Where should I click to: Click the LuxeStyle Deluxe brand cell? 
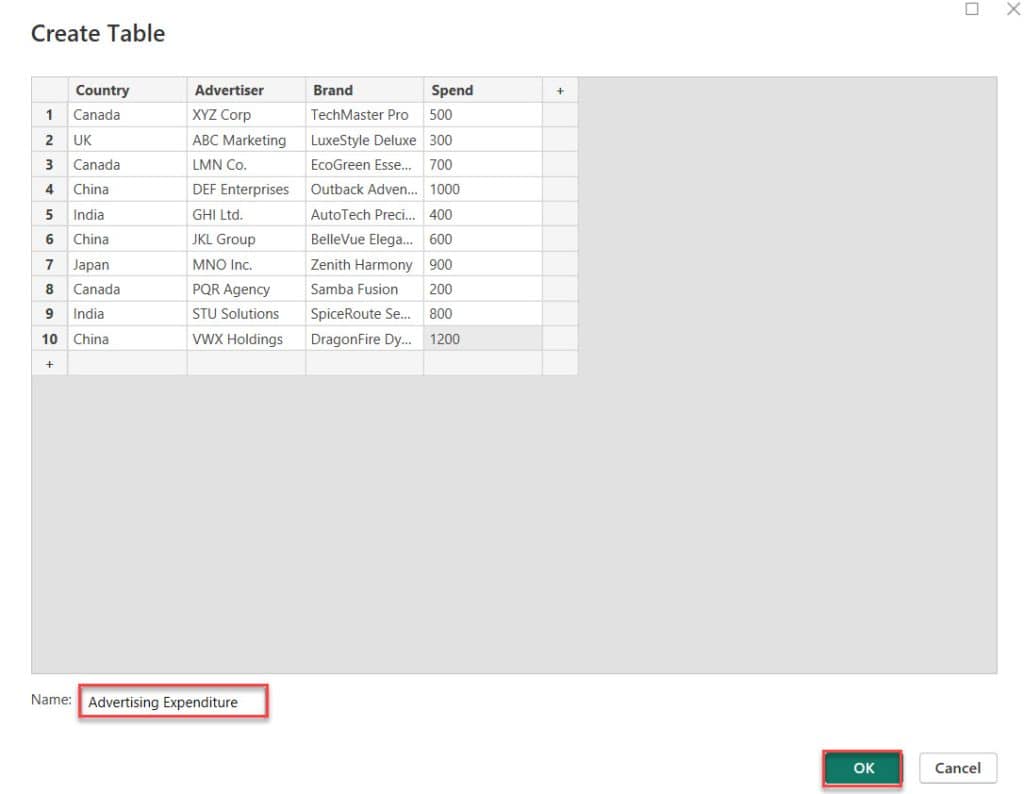(x=364, y=140)
